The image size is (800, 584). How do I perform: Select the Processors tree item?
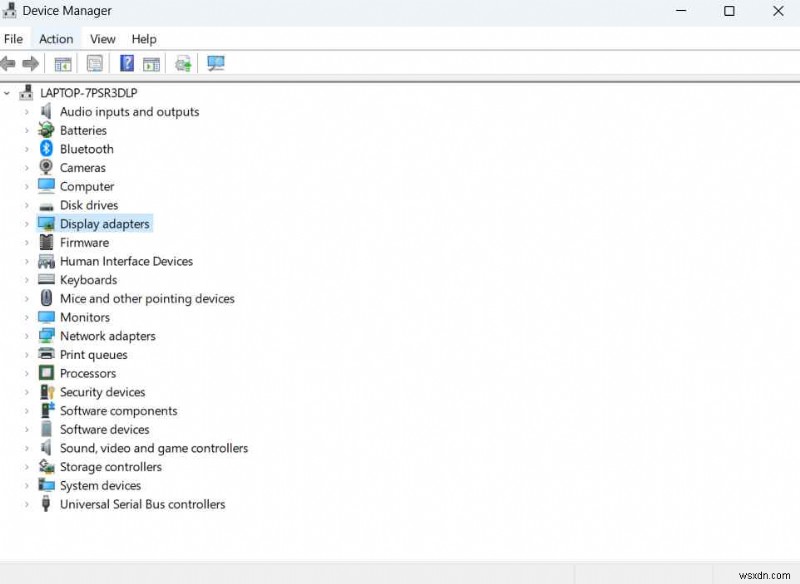click(89, 373)
